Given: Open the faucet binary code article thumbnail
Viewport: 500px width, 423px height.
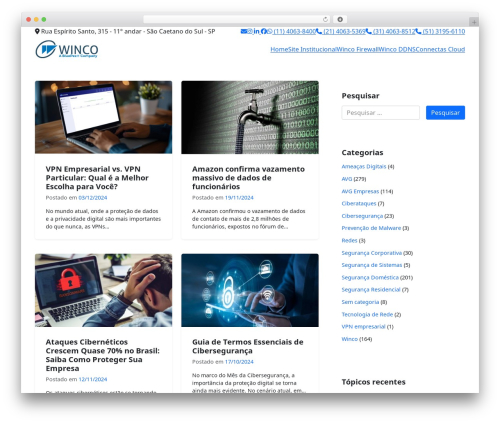Looking at the screenshot, I should tap(250, 117).
